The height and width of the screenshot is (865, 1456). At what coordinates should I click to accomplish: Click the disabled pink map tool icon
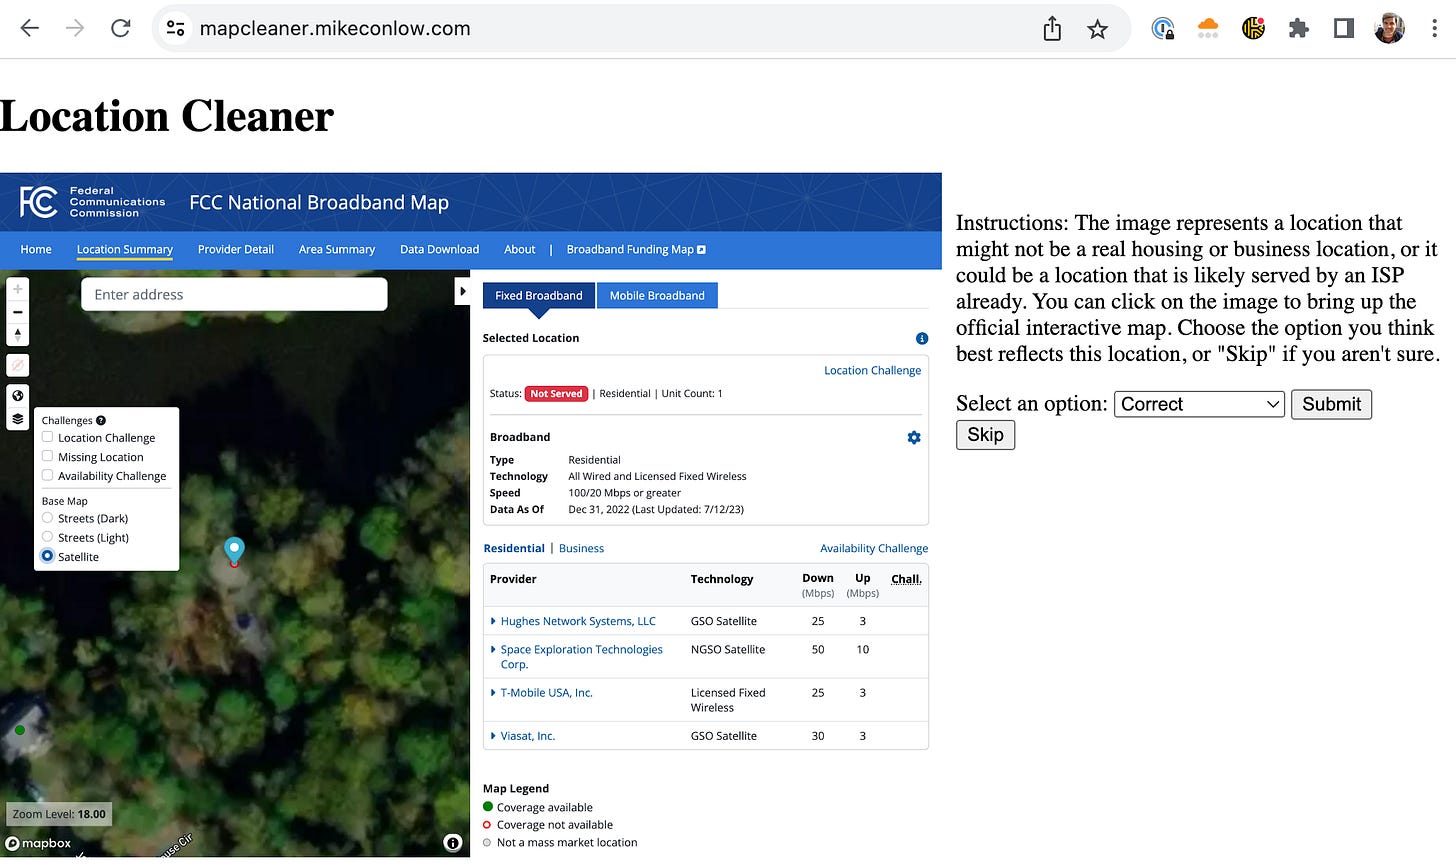pos(18,365)
